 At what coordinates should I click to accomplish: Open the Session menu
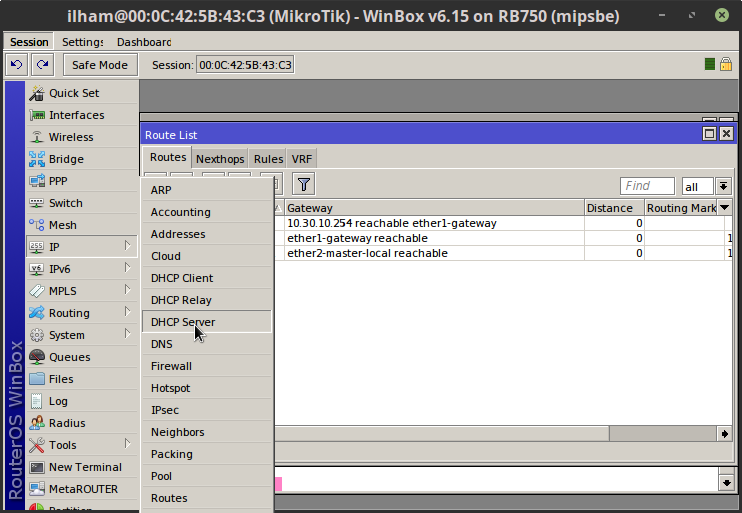[29, 42]
